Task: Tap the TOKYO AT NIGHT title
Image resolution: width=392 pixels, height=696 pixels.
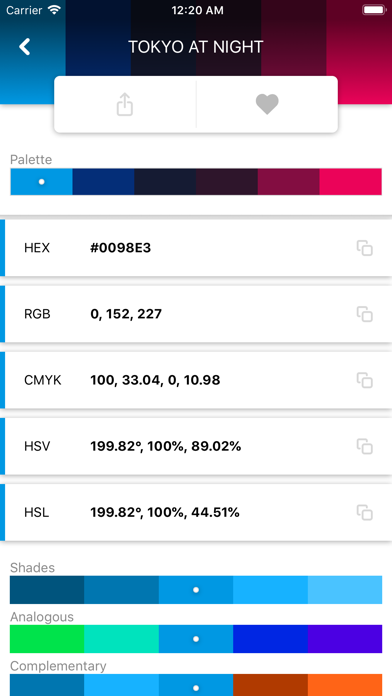Action: [196, 47]
